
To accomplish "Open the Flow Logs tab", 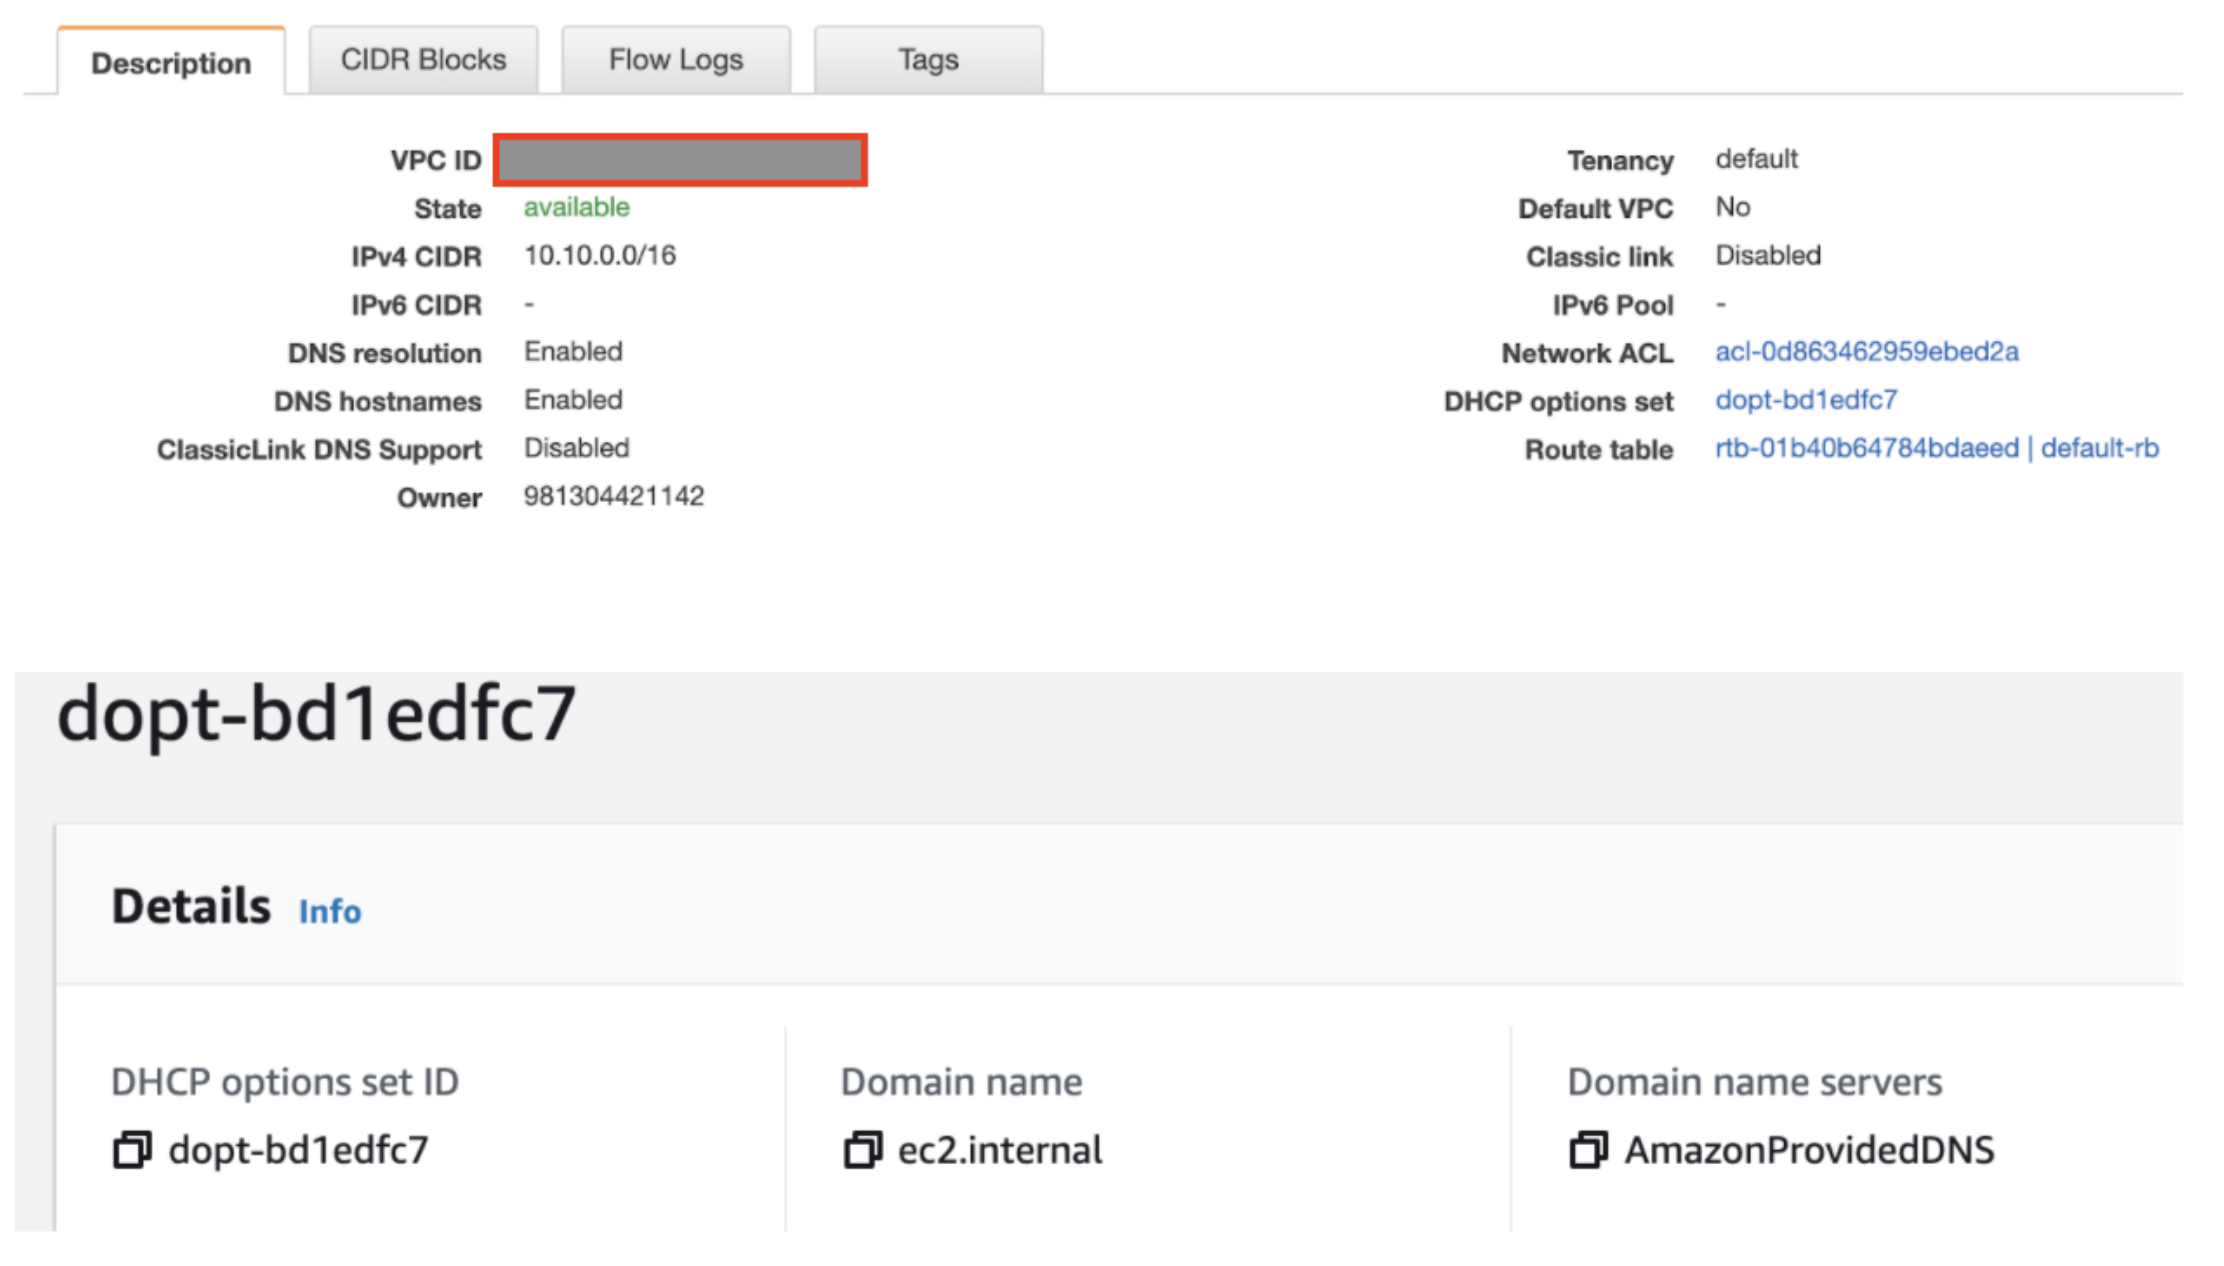I will pyautogui.click(x=675, y=59).
